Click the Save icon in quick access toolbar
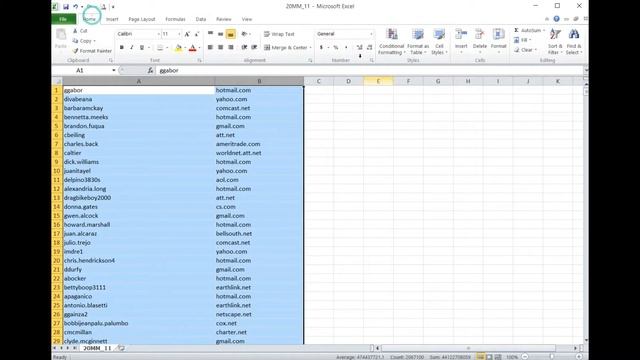This screenshot has height=360, width=640. click(x=66, y=7)
